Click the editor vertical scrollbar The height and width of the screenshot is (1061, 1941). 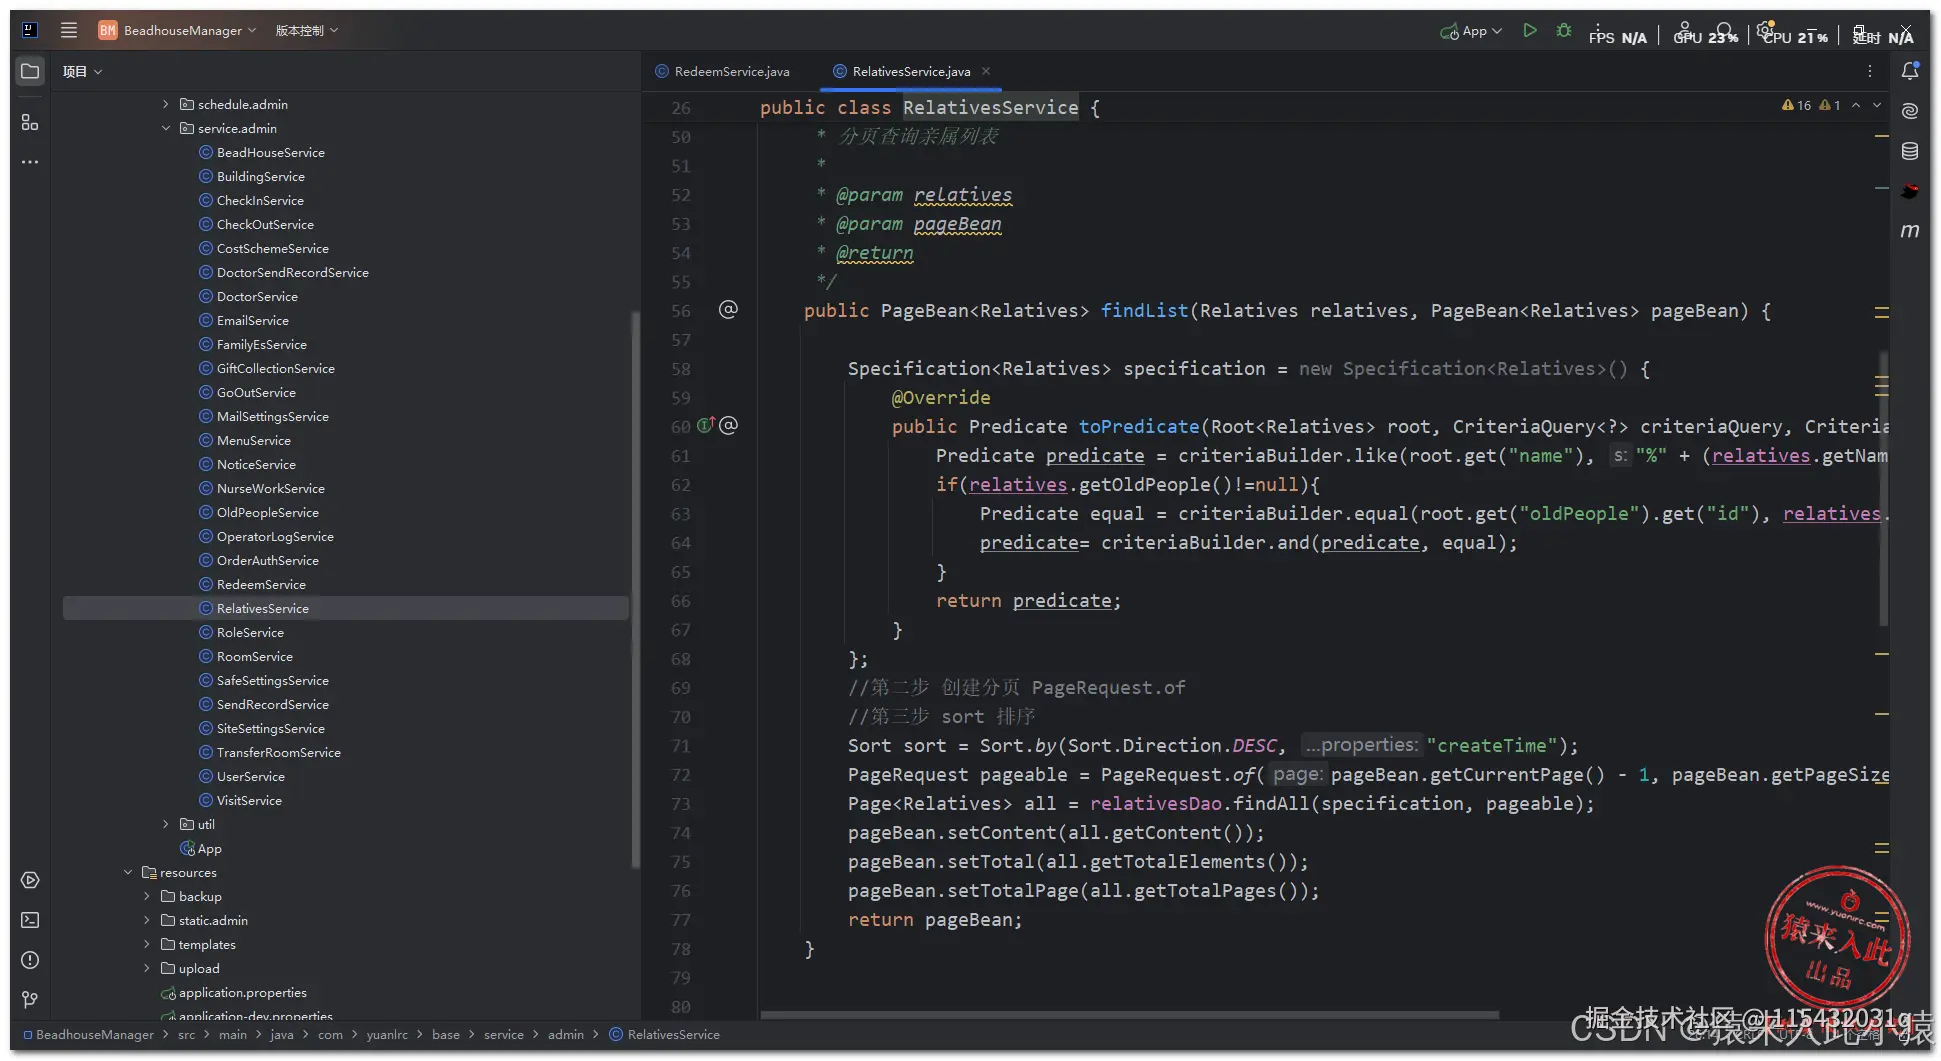(x=1884, y=488)
